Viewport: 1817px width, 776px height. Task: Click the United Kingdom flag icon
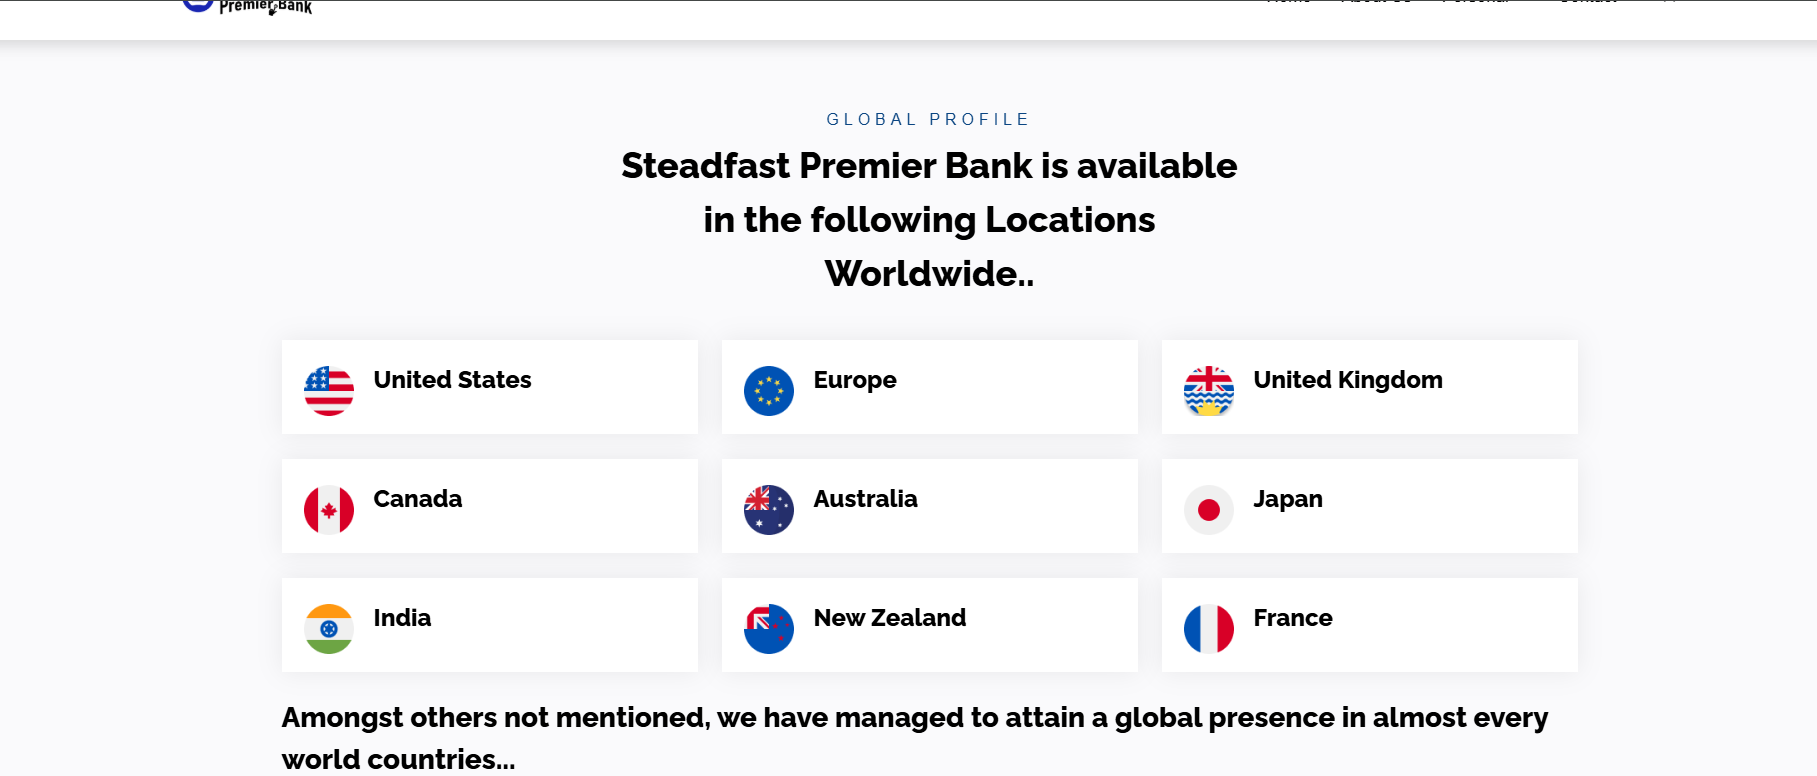click(1209, 391)
